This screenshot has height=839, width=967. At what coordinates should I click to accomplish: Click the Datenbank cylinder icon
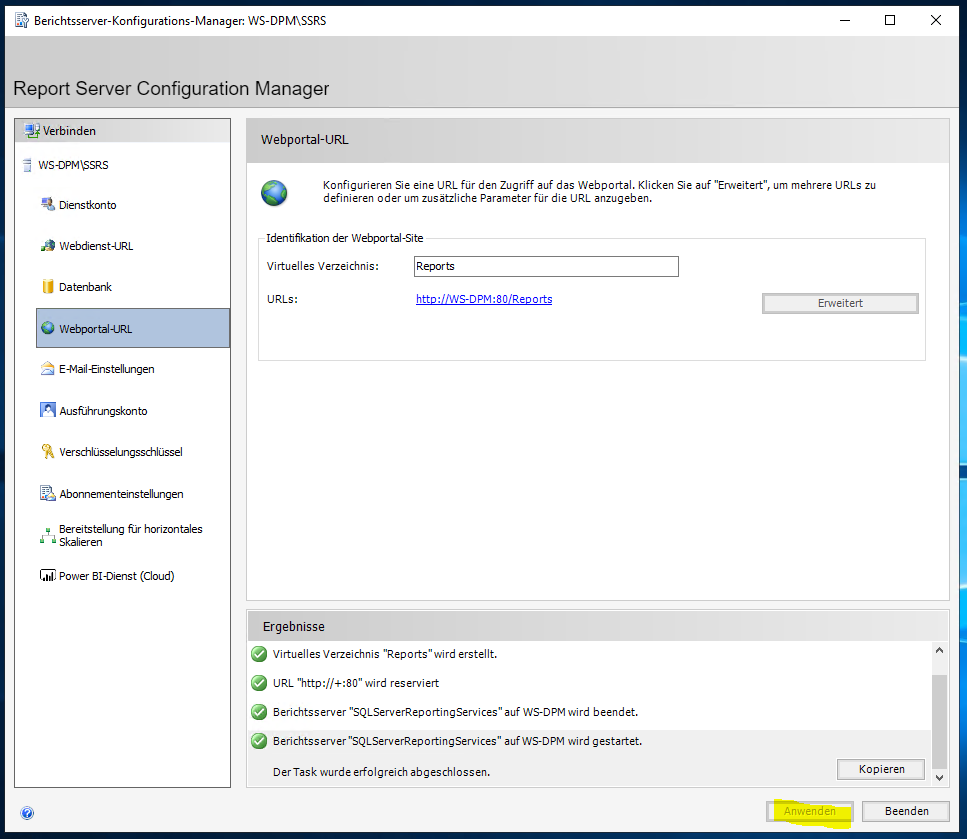click(x=47, y=286)
